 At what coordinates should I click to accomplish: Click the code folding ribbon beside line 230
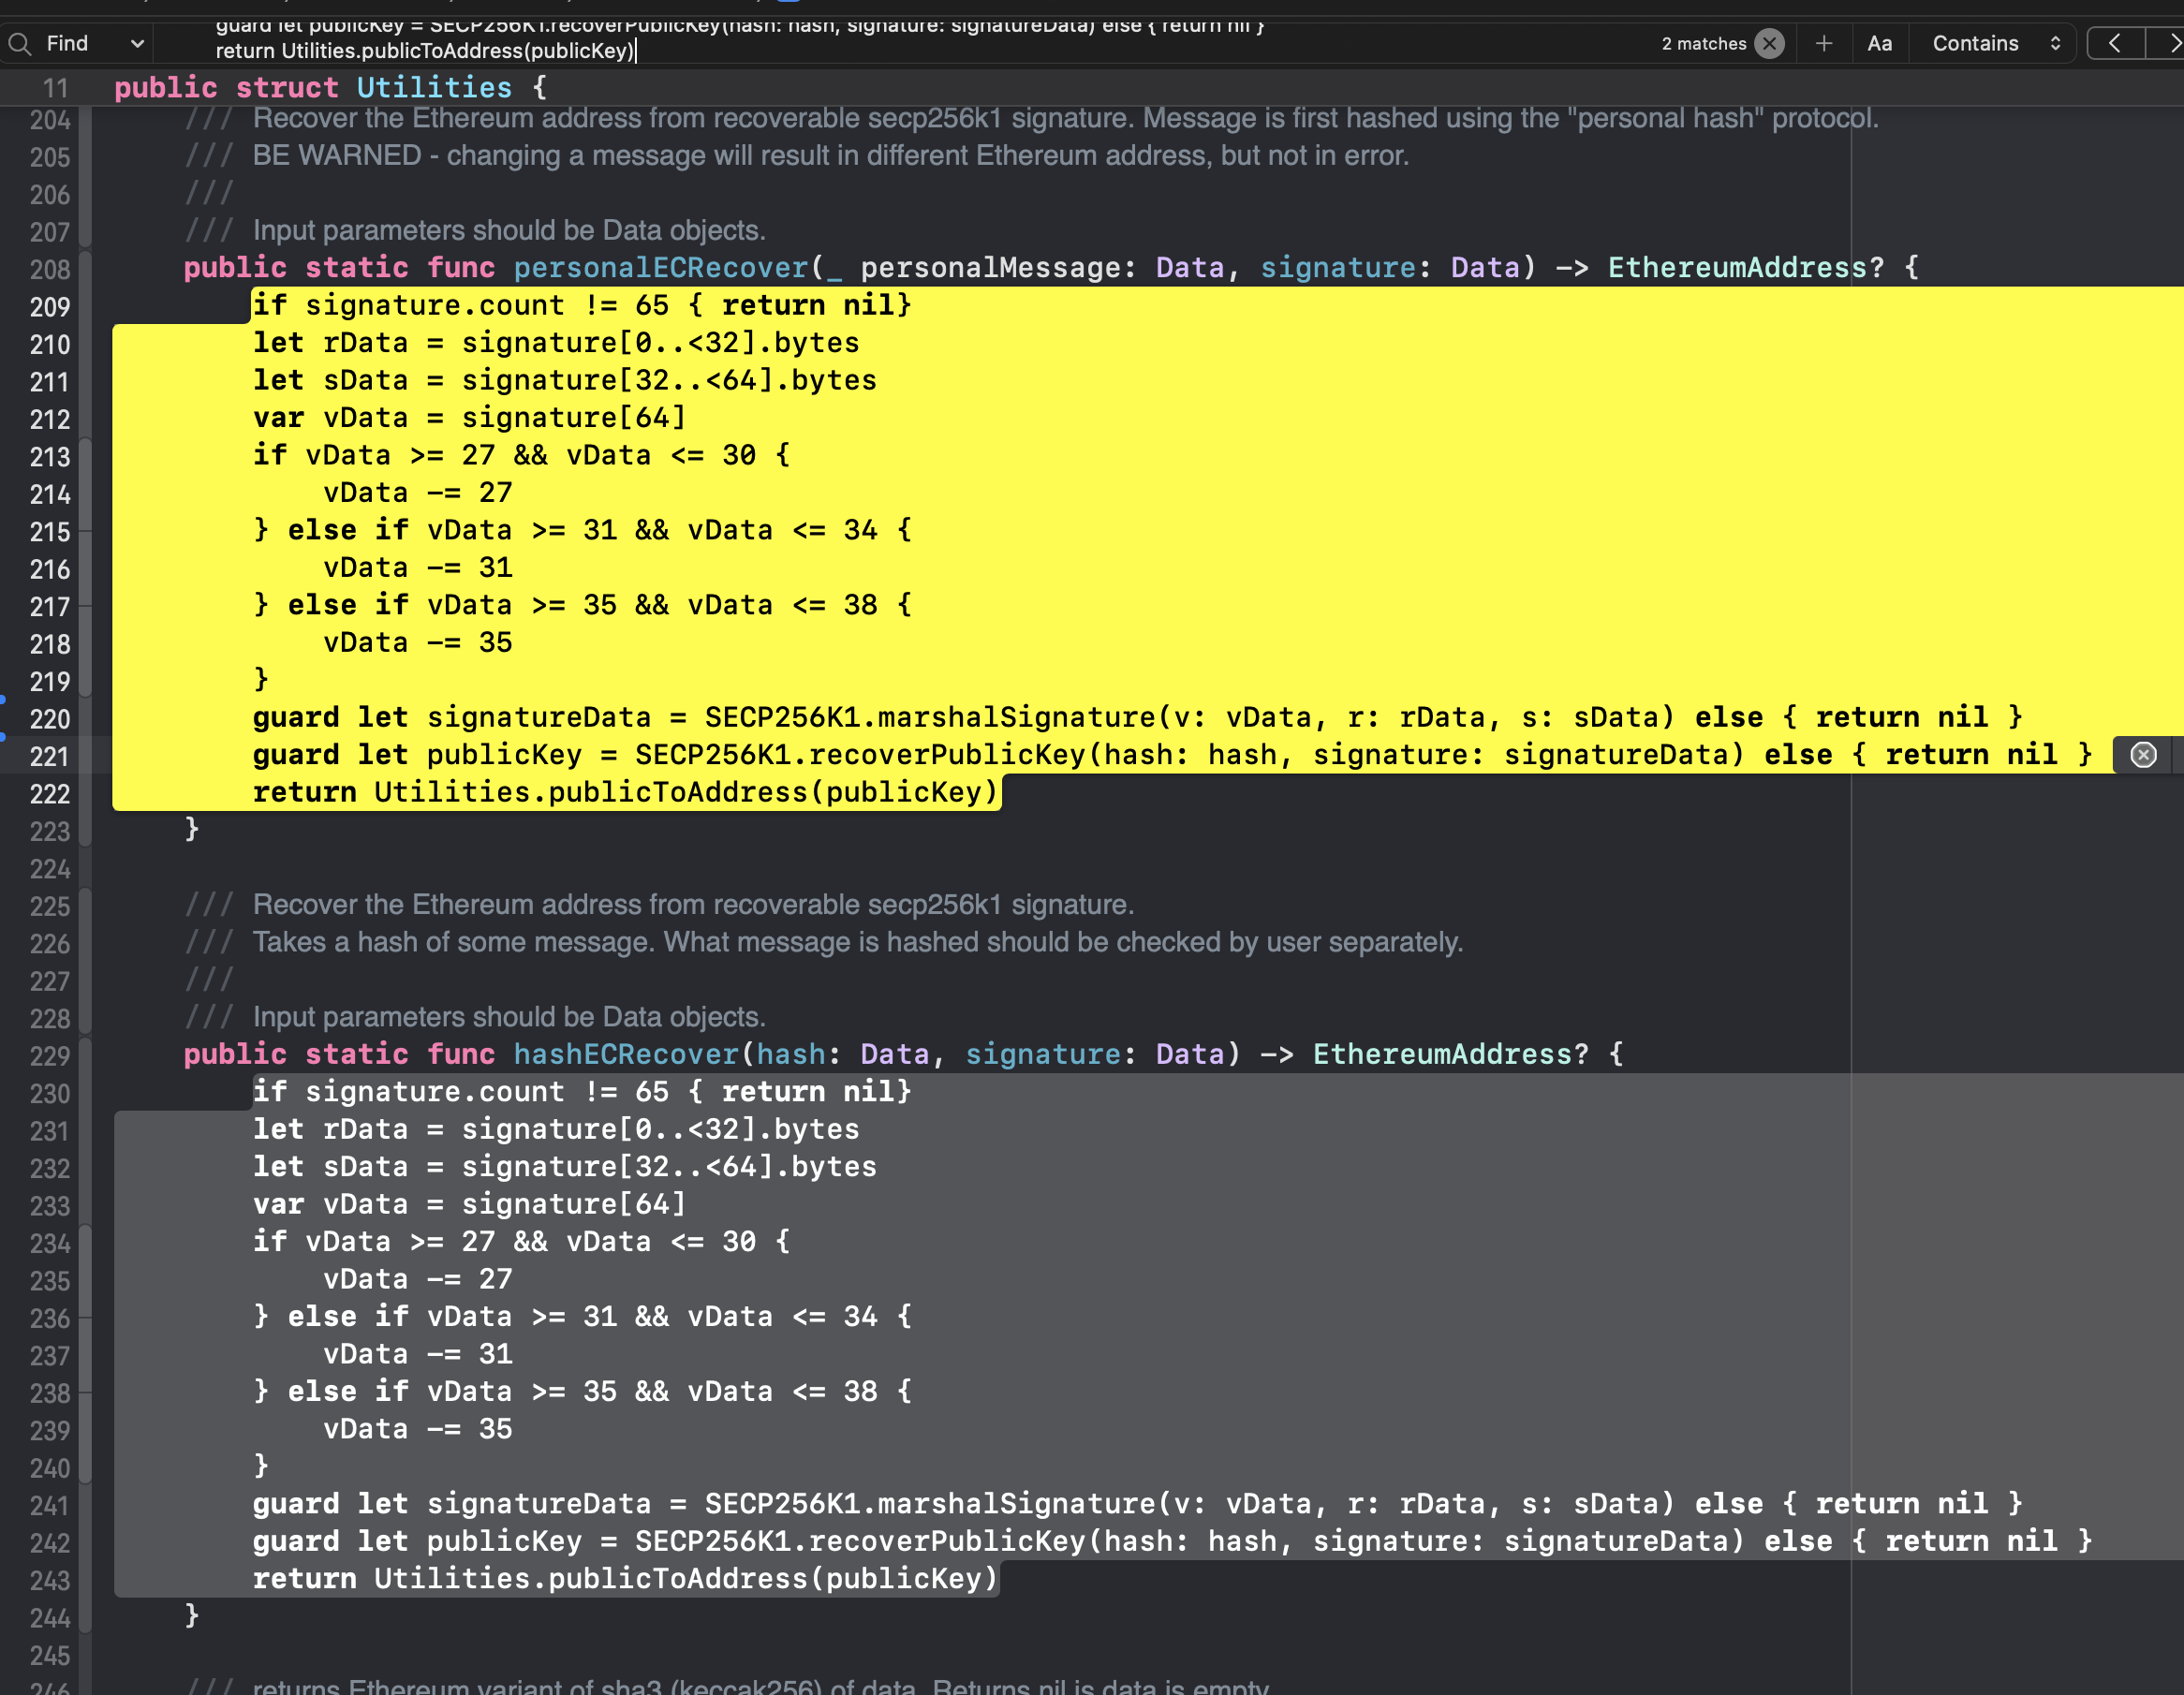pos(86,1092)
